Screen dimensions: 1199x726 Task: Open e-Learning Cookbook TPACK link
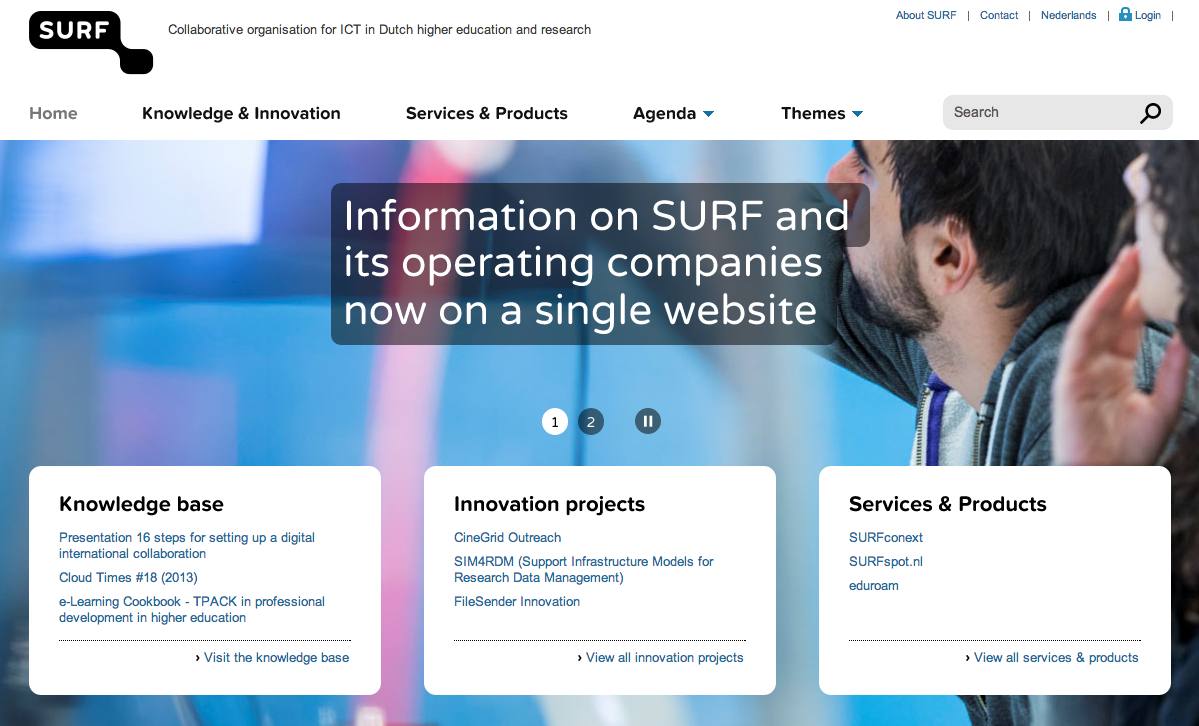[192, 610]
